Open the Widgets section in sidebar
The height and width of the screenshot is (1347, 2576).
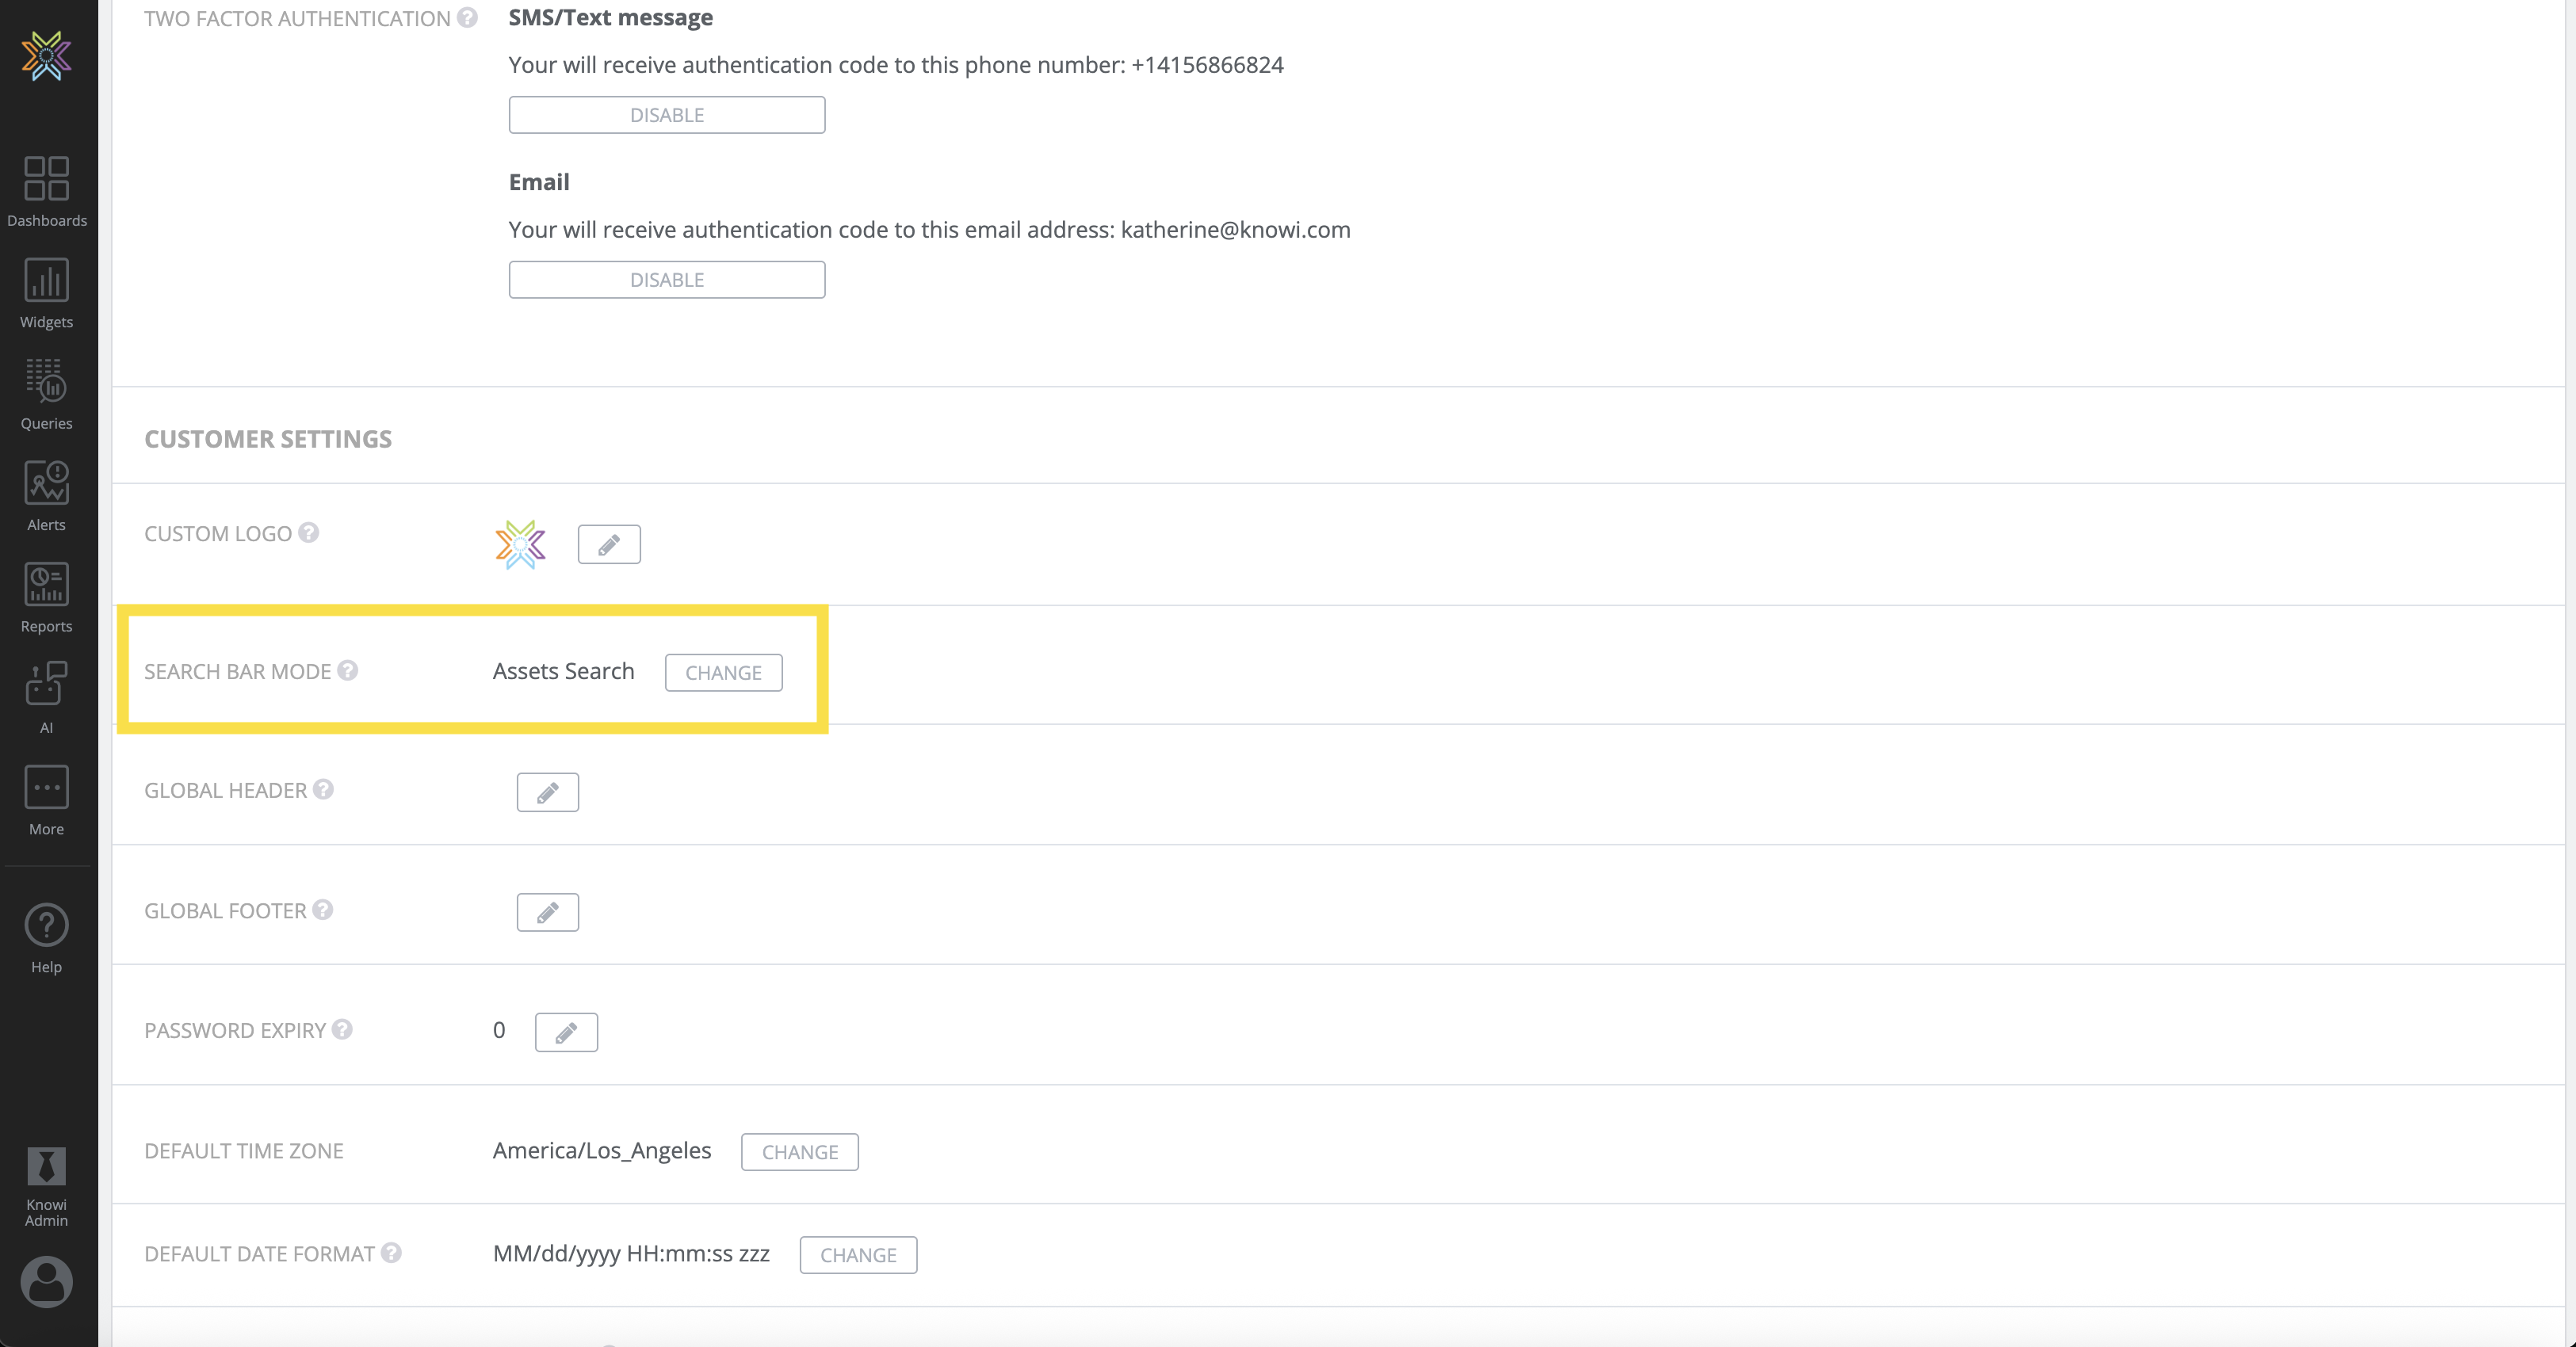(46, 293)
